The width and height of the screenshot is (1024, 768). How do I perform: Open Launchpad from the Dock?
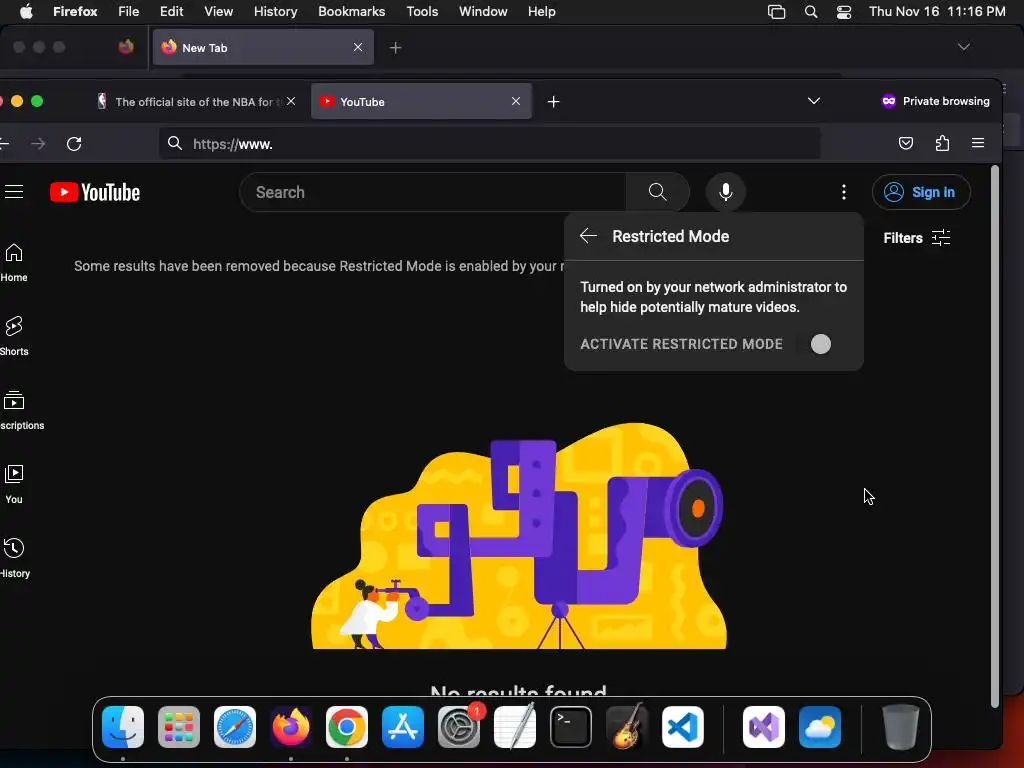(x=178, y=727)
